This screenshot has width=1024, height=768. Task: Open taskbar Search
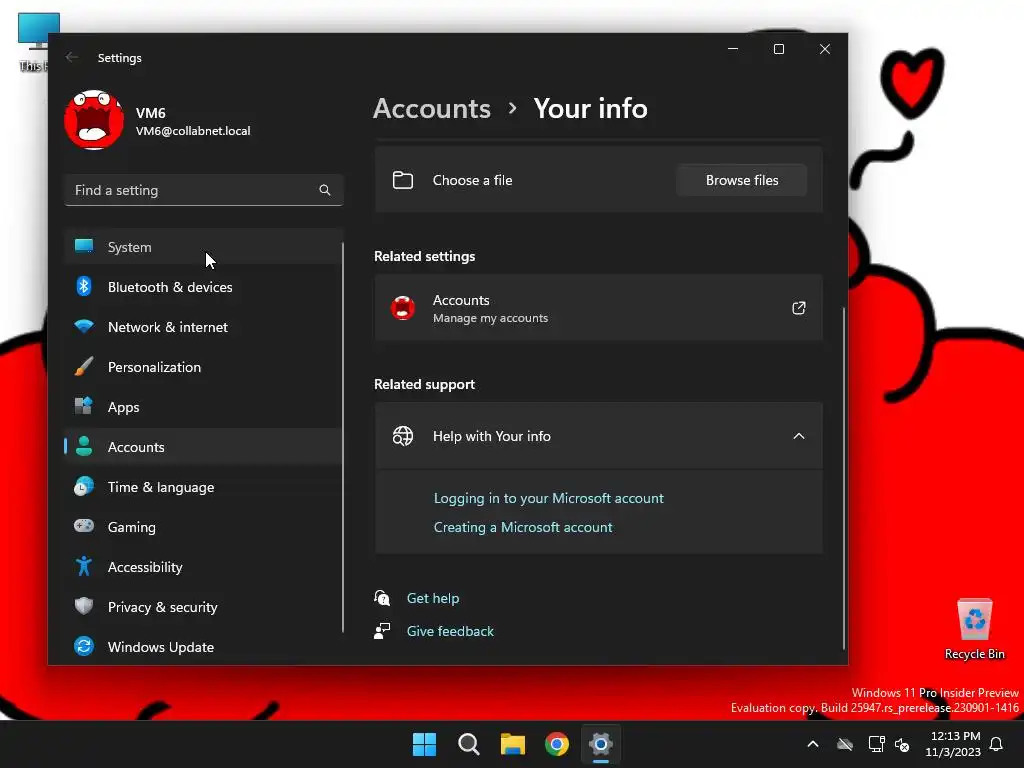click(468, 744)
